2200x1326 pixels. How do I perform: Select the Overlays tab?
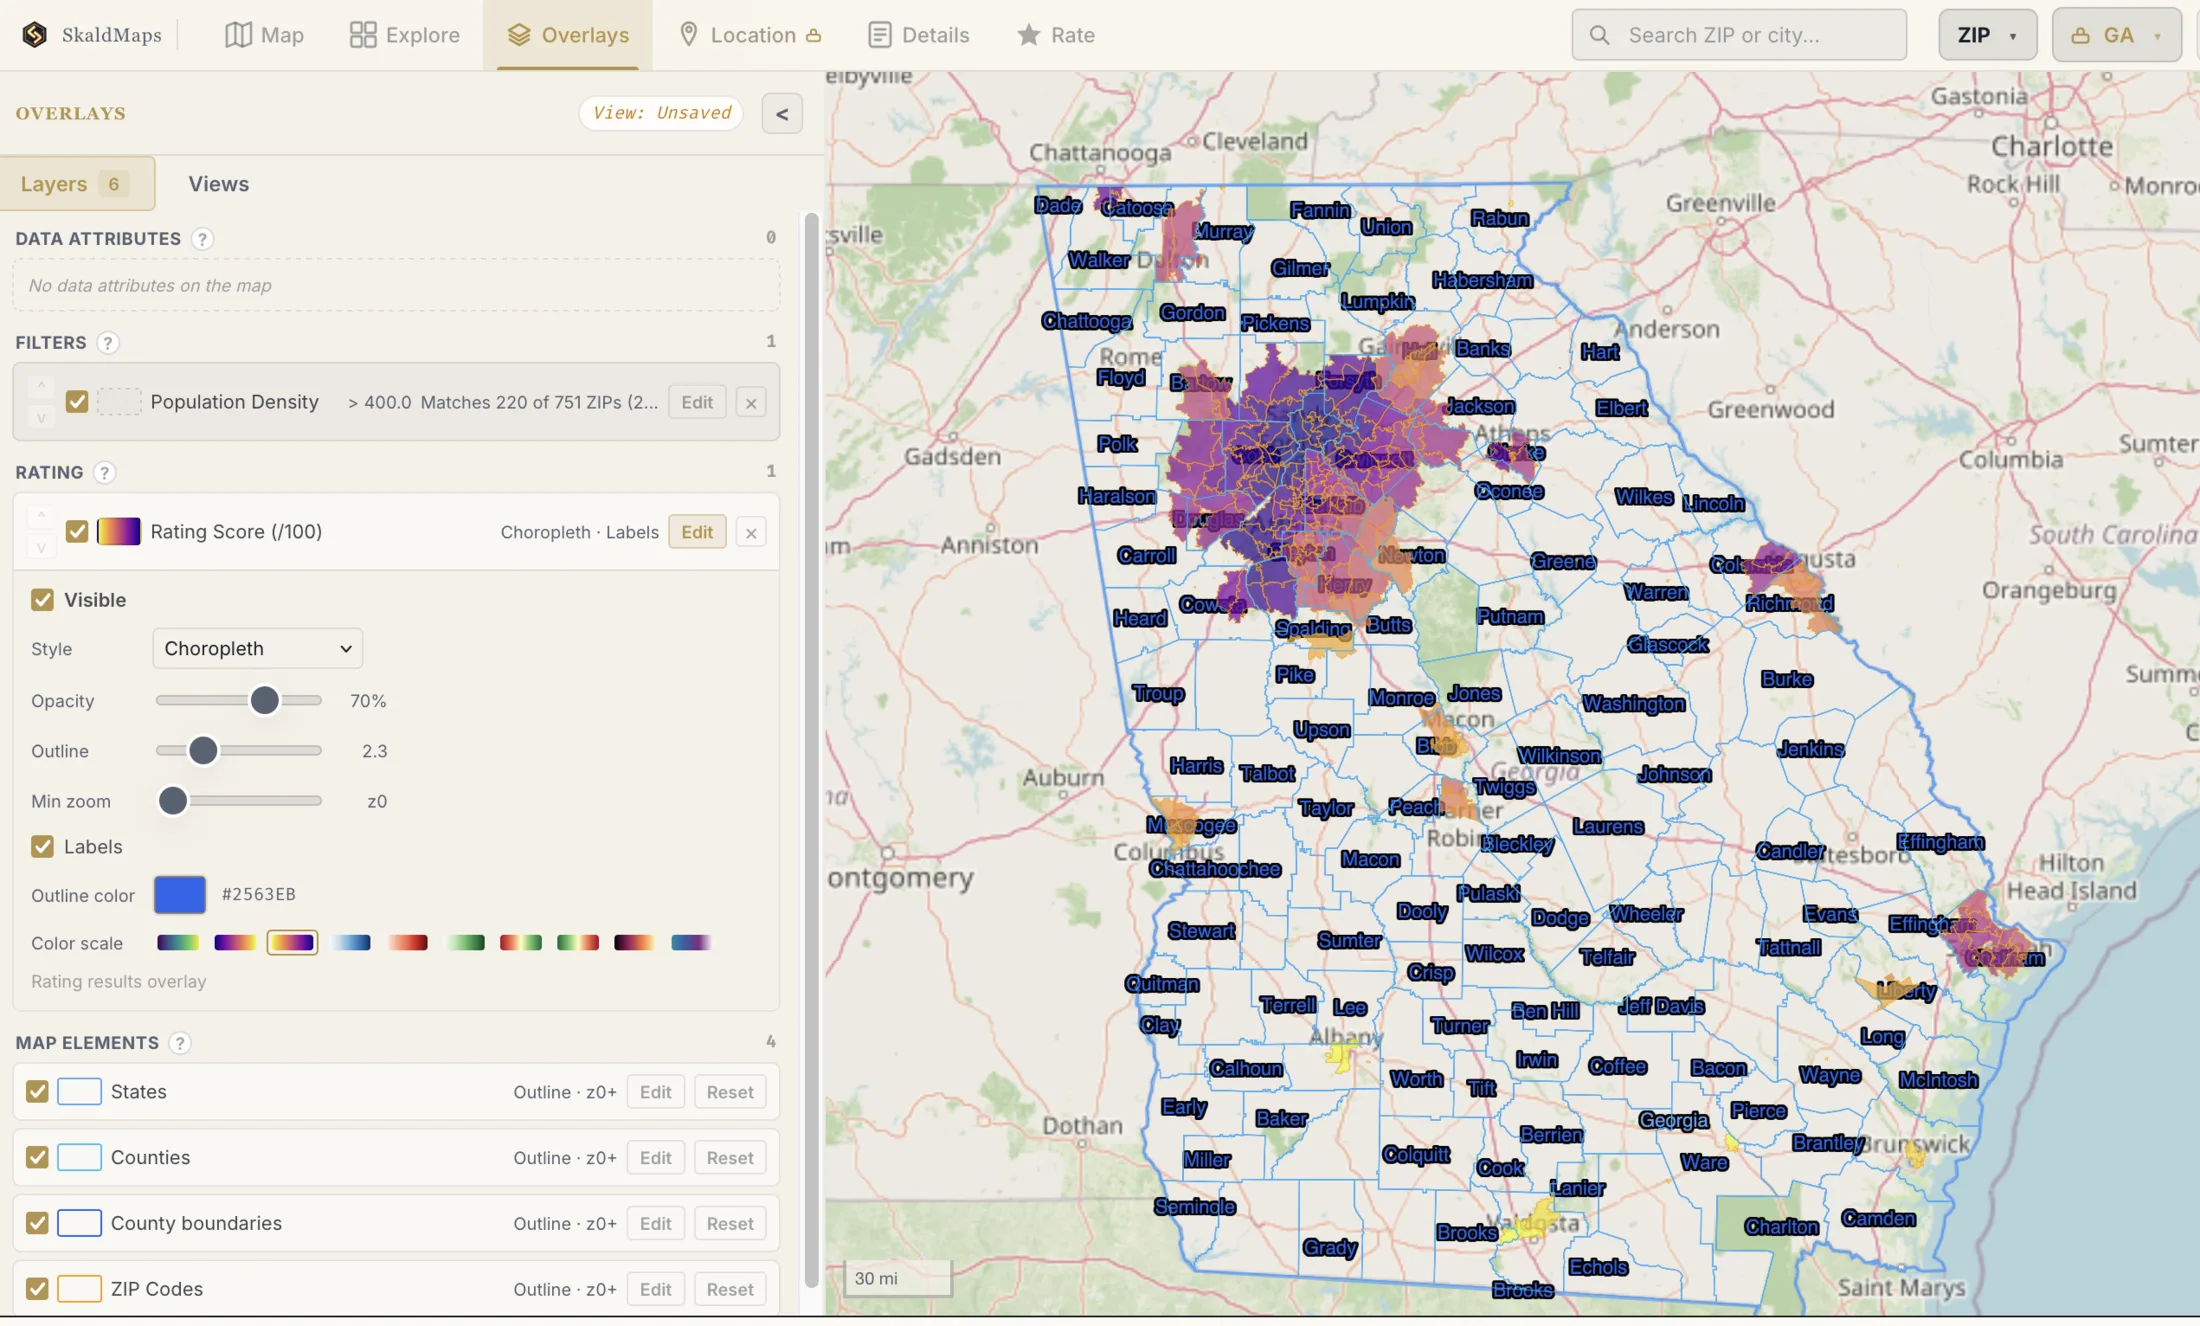(x=568, y=35)
